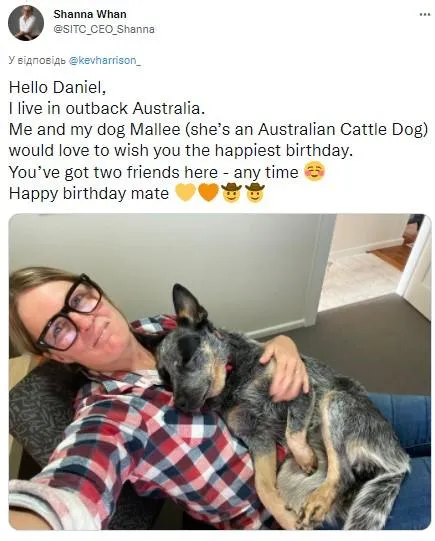This screenshot has width=435, height=541.
Task: Click the 'Happy birthday mate' text
Action: tap(89, 193)
